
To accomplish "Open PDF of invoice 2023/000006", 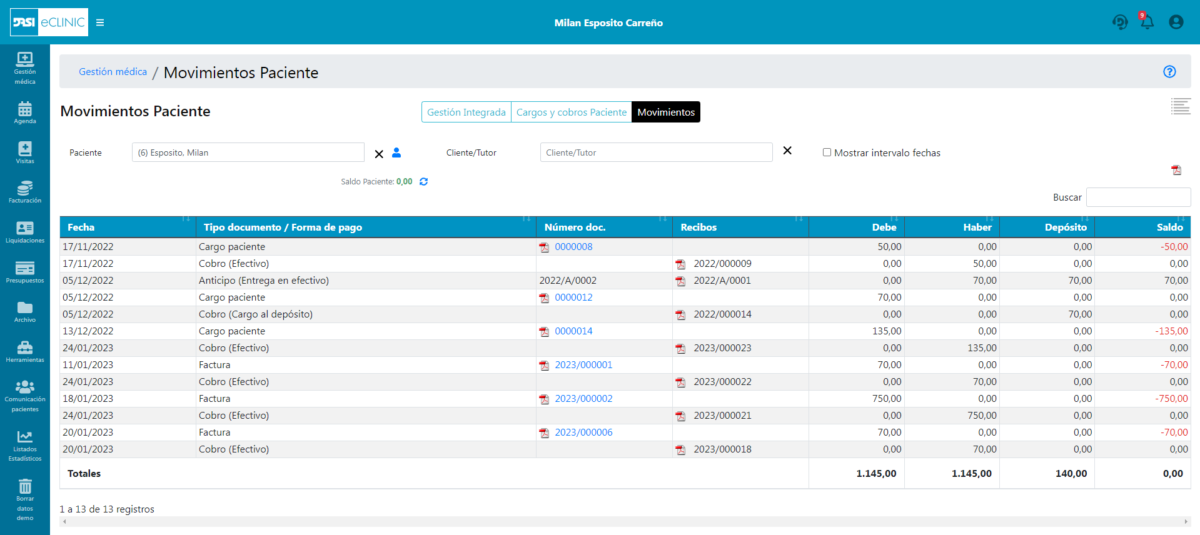I will [x=544, y=433].
